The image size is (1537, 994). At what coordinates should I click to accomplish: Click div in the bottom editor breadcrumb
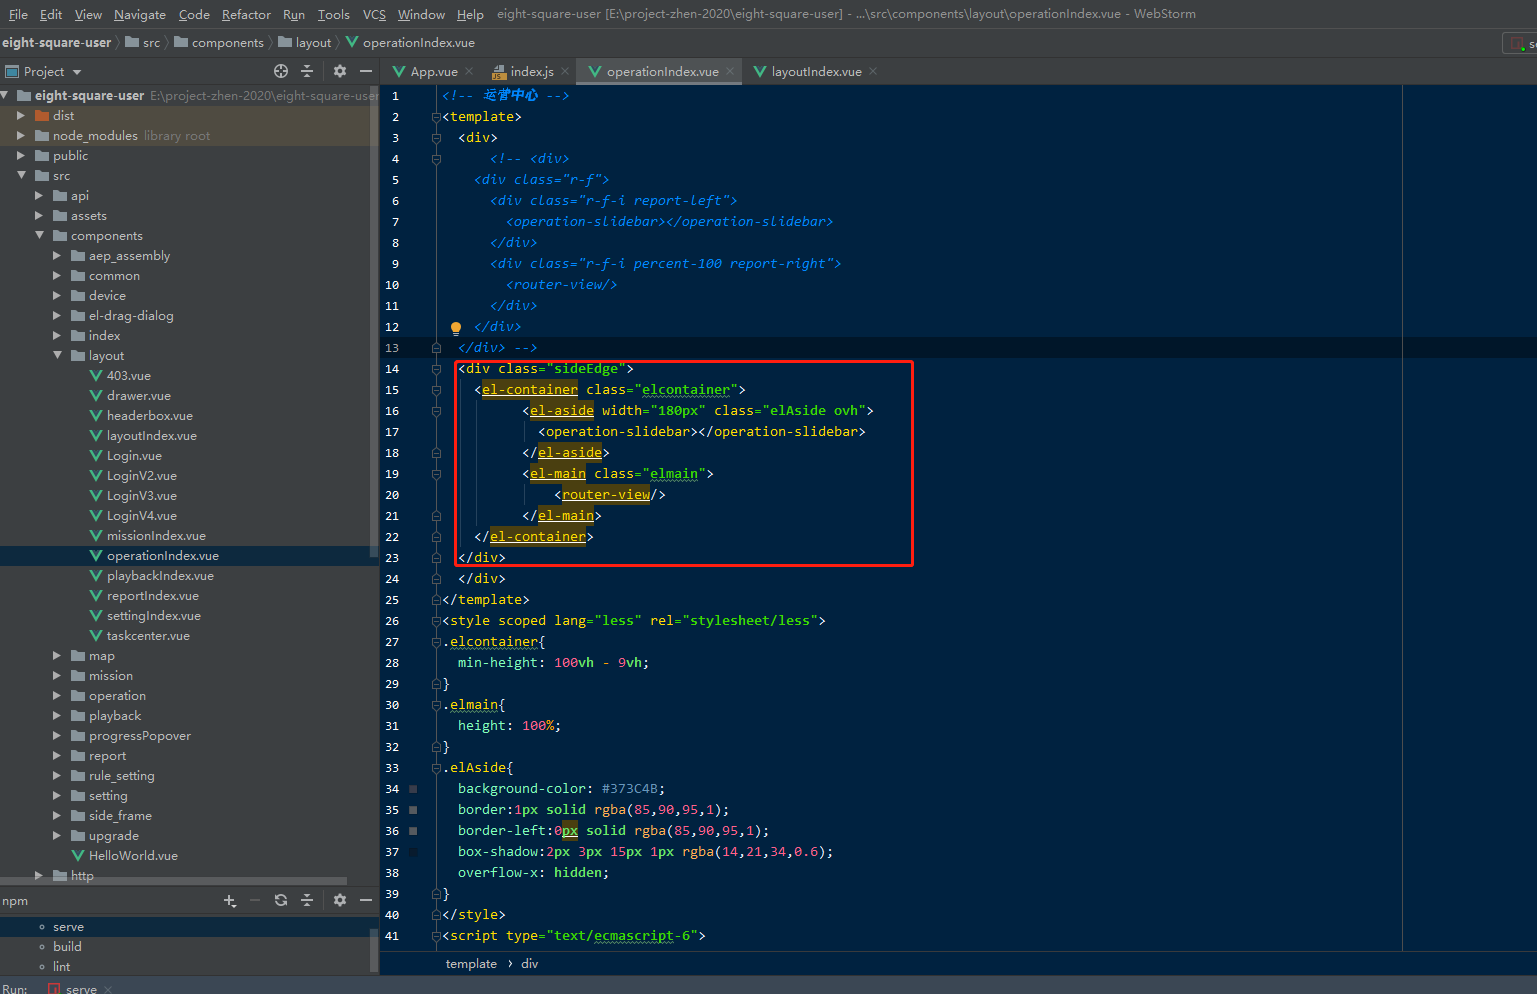point(529,963)
